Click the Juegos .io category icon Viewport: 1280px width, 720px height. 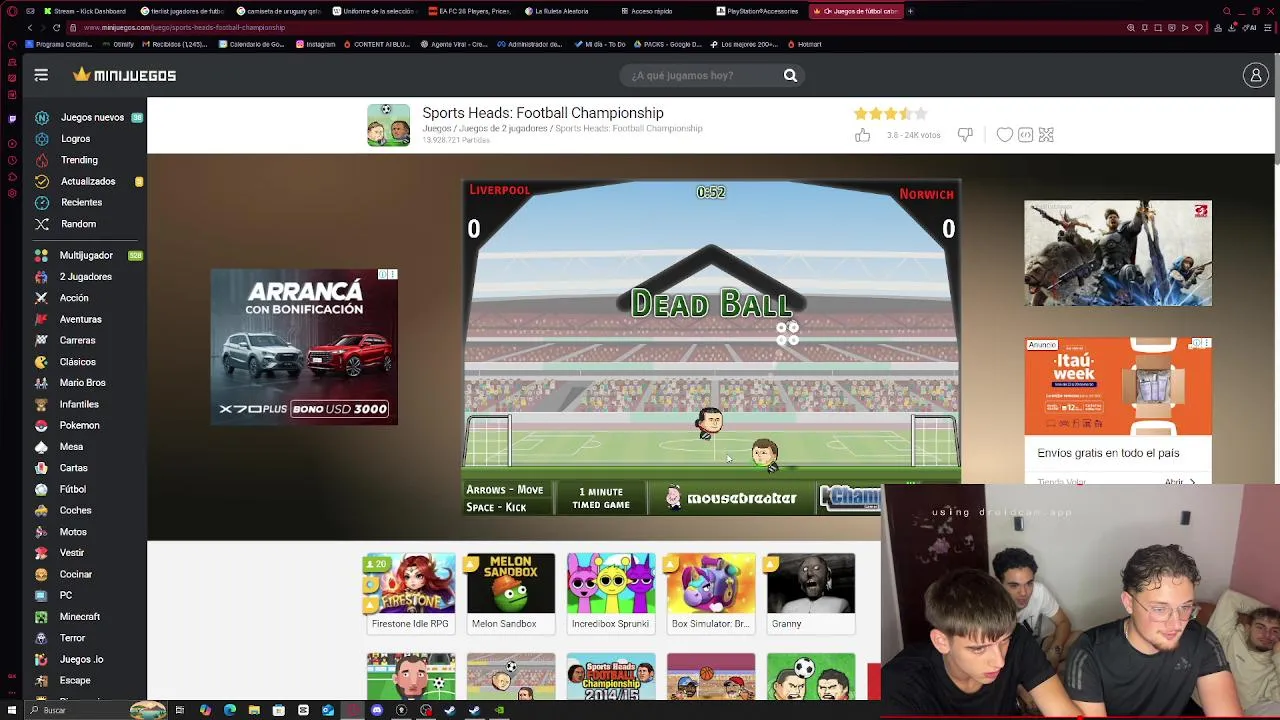(x=41, y=659)
